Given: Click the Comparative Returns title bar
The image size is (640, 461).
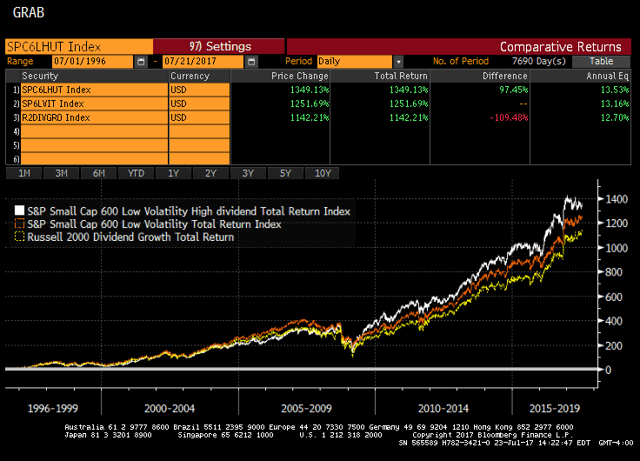Looking at the screenshot, I should pyautogui.click(x=459, y=47).
